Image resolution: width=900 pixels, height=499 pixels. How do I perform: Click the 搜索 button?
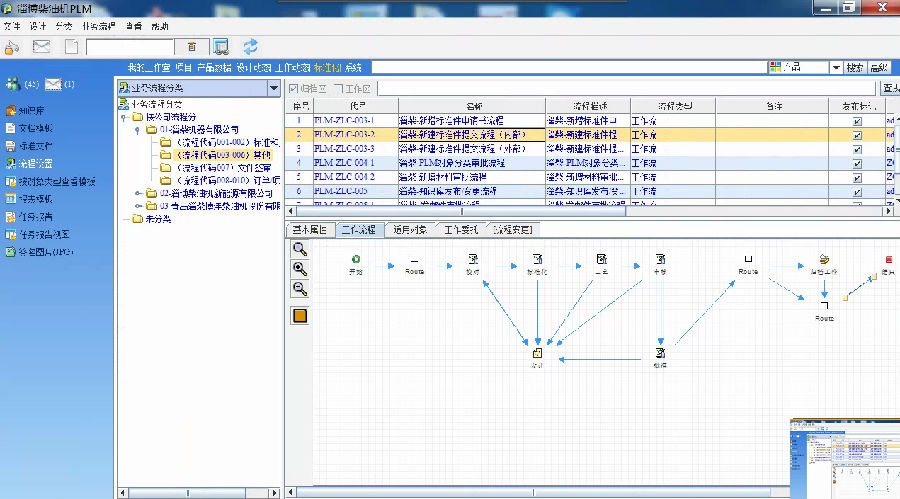[x=855, y=67]
